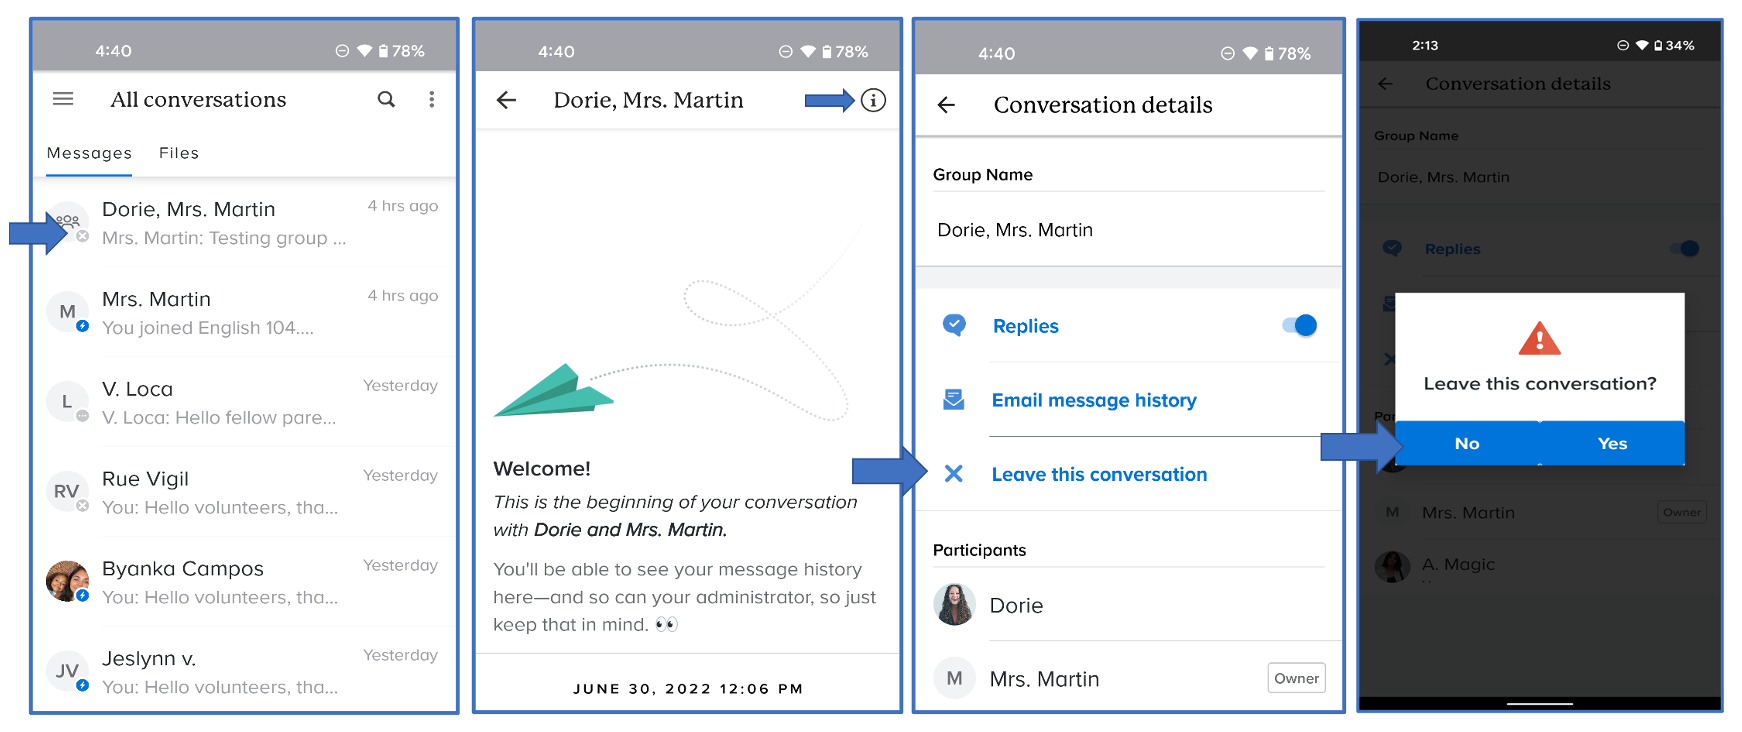1742x732 pixels.
Task: Go back from Dorie, Mrs. Martin chat
Action: pos(507,100)
